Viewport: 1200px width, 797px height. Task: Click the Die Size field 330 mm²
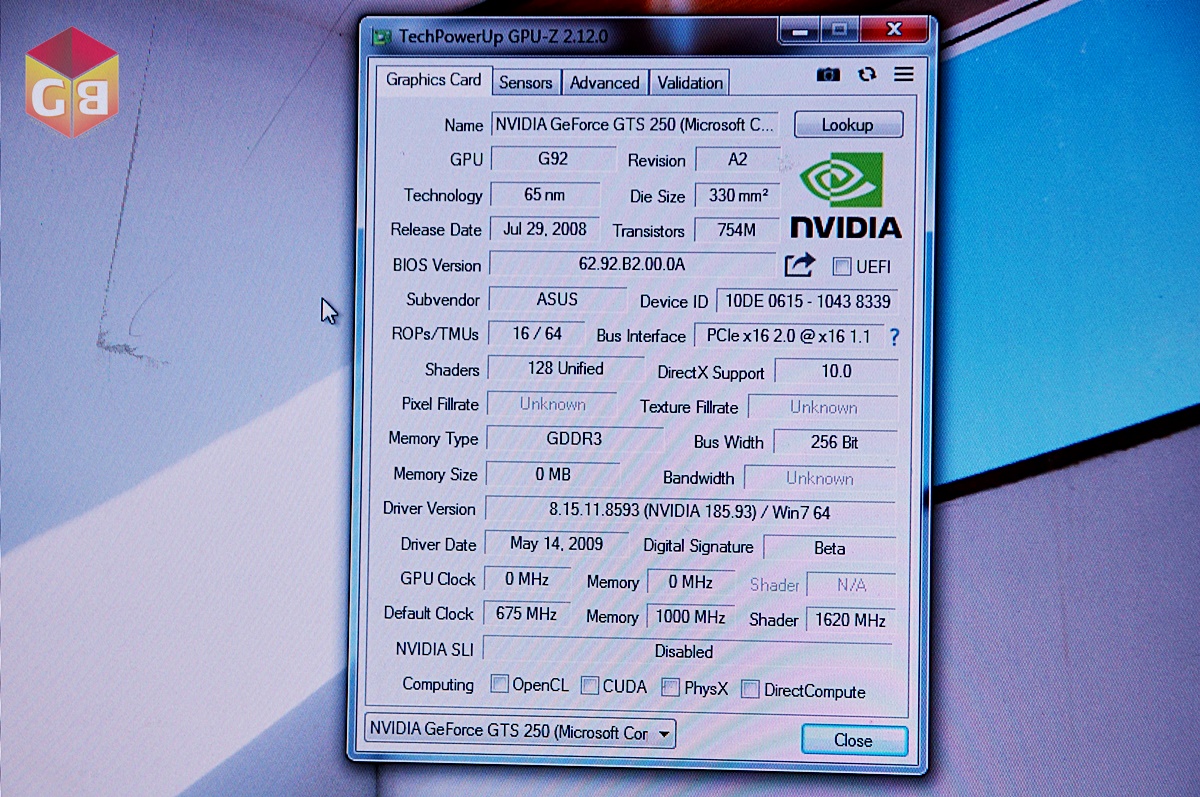pyautogui.click(x=738, y=196)
